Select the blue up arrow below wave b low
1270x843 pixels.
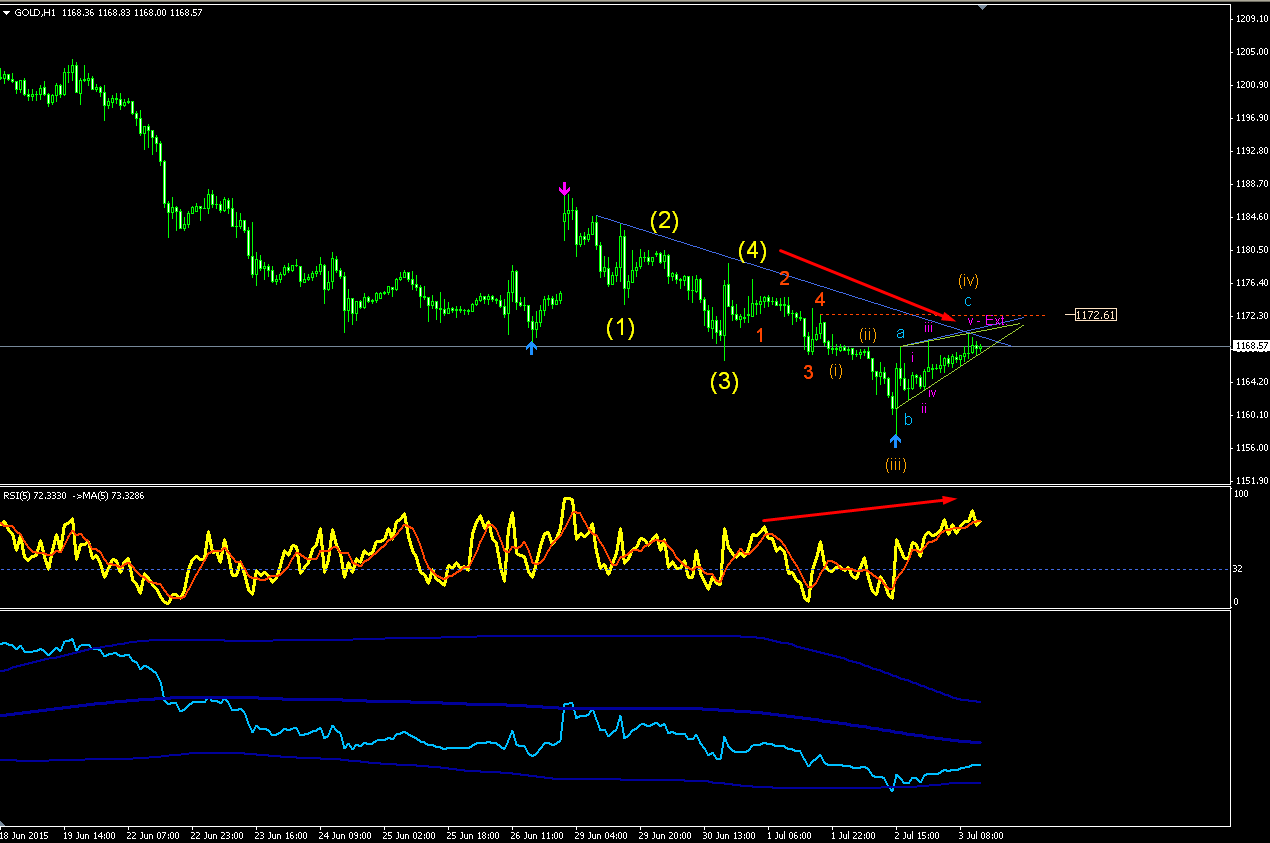896,439
